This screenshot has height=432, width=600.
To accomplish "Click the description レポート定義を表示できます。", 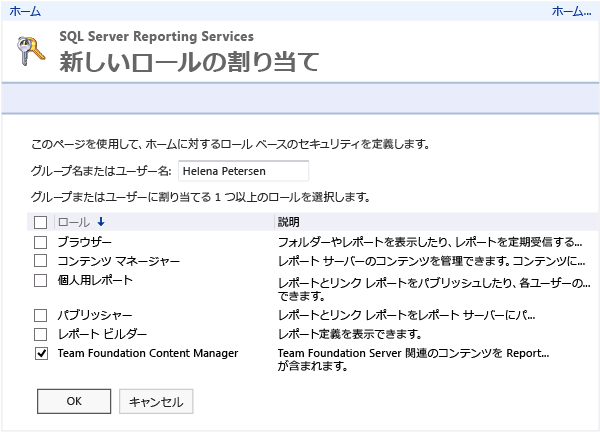I will click(350, 334).
